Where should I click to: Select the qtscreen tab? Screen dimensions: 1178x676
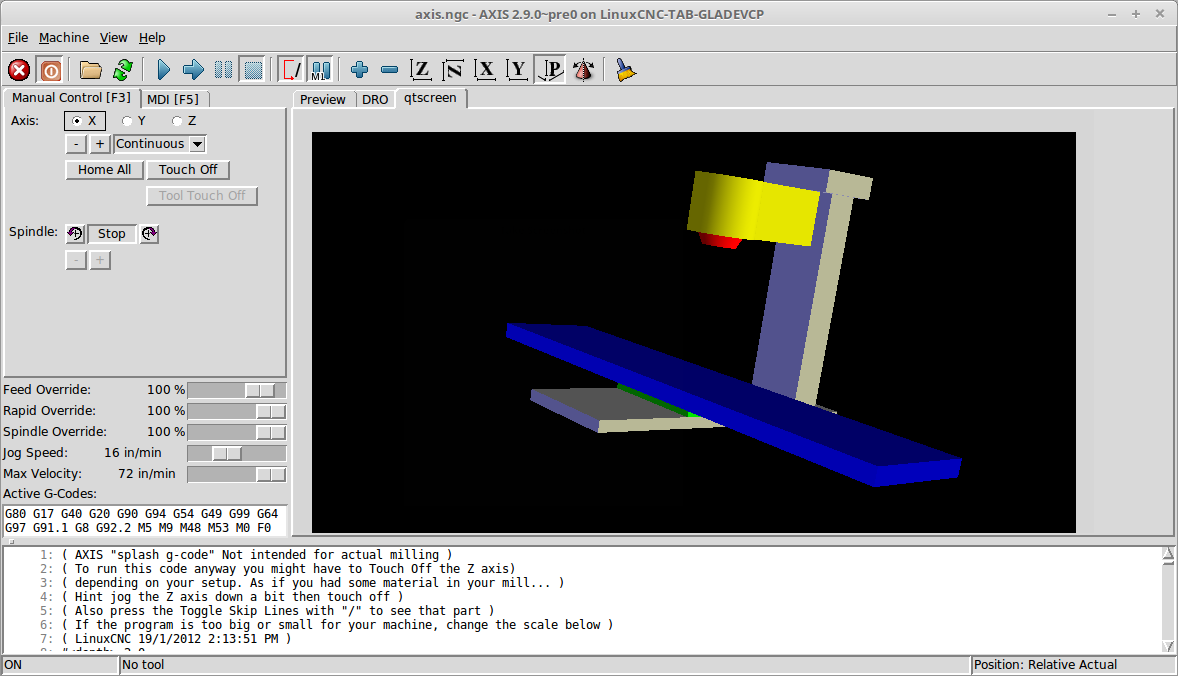tap(430, 98)
